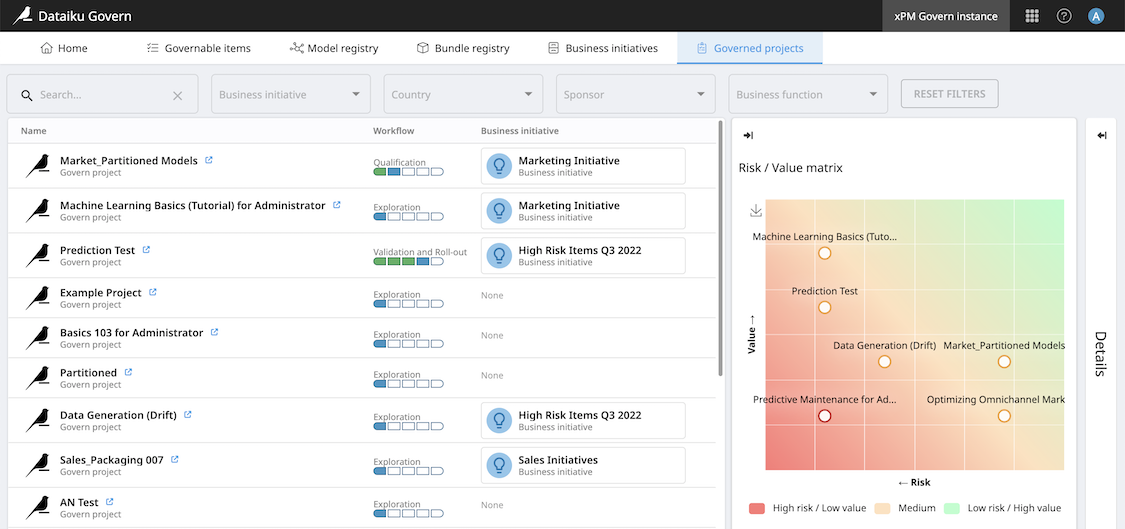Screen dimensions: 1125x529
Task: Open the Bundle registry tab
Action: 463,48
